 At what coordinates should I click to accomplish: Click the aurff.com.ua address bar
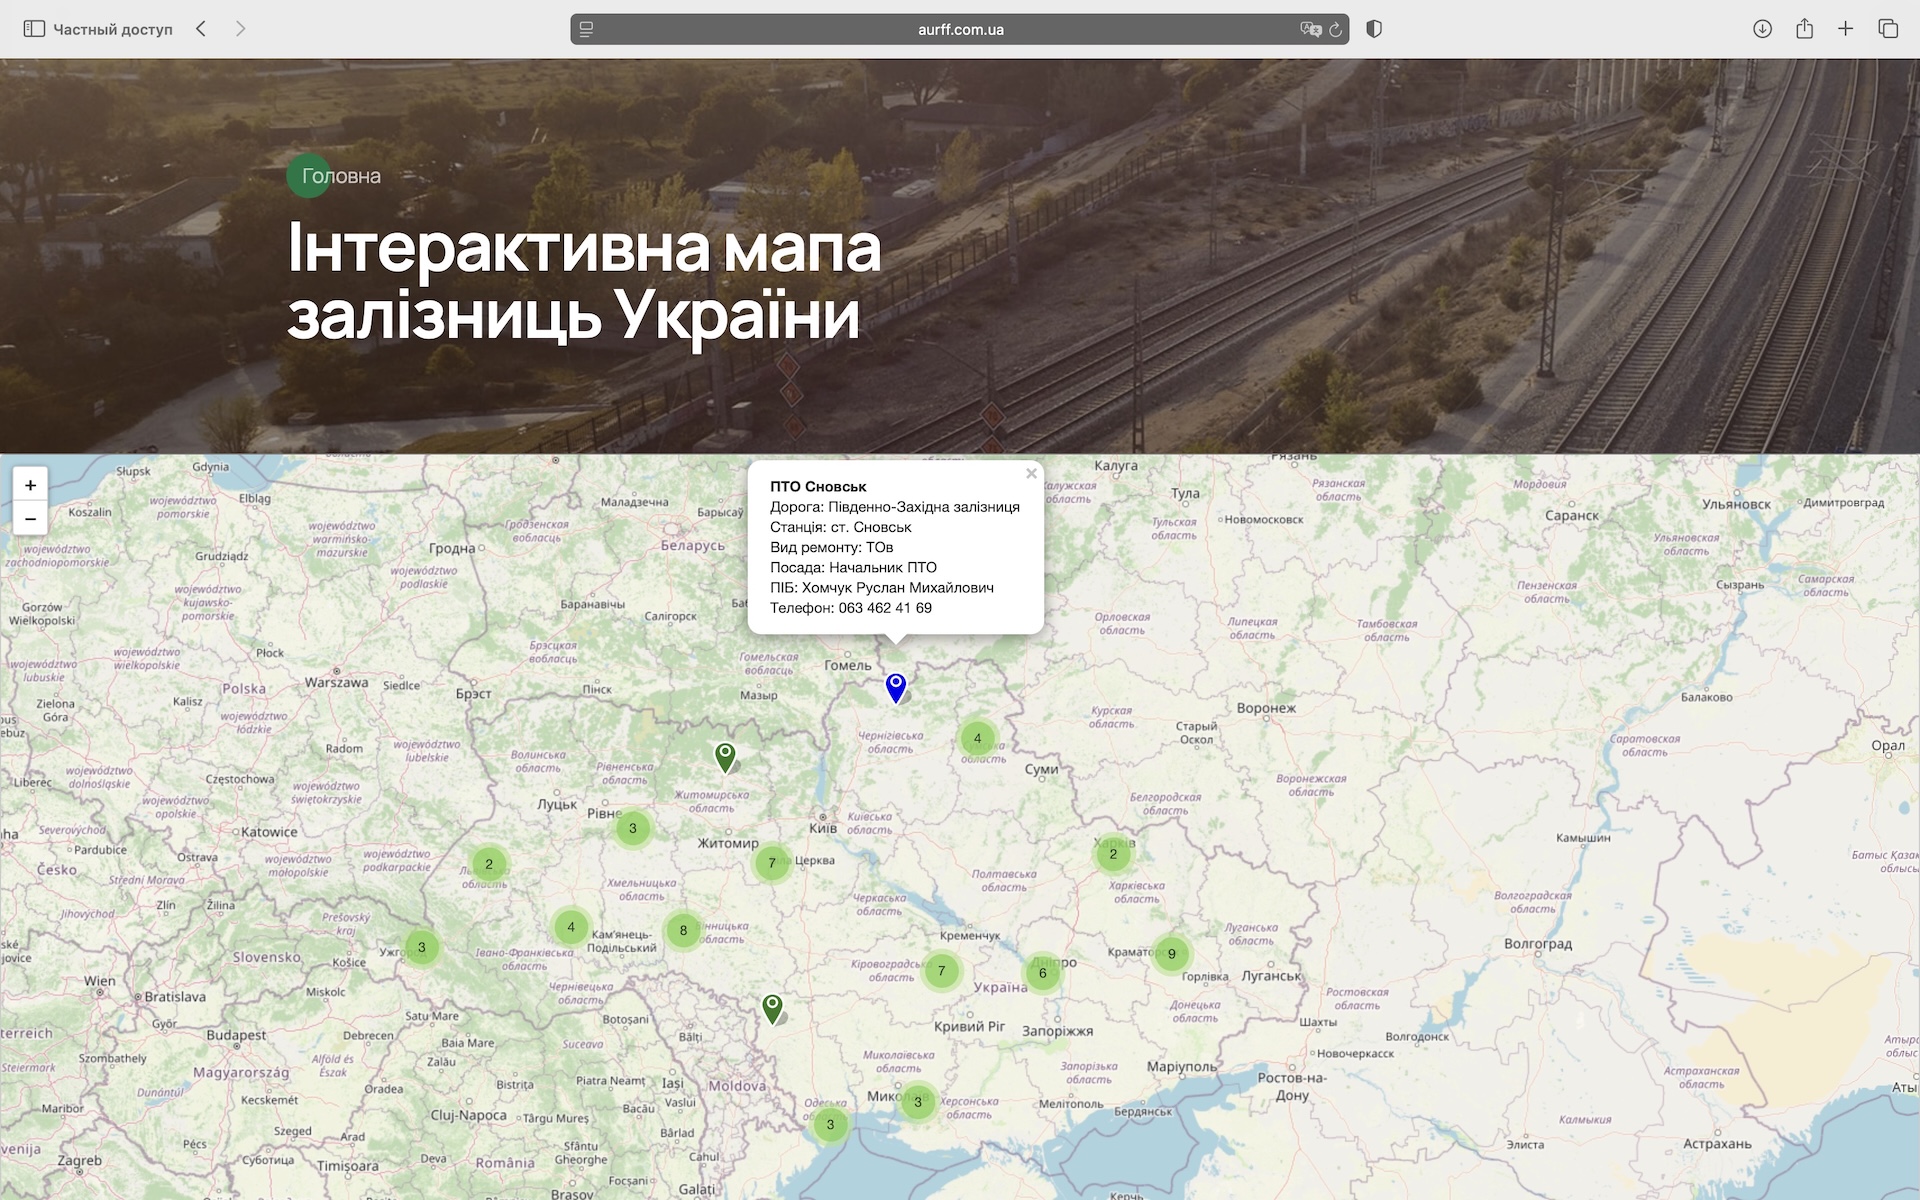(x=960, y=29)
